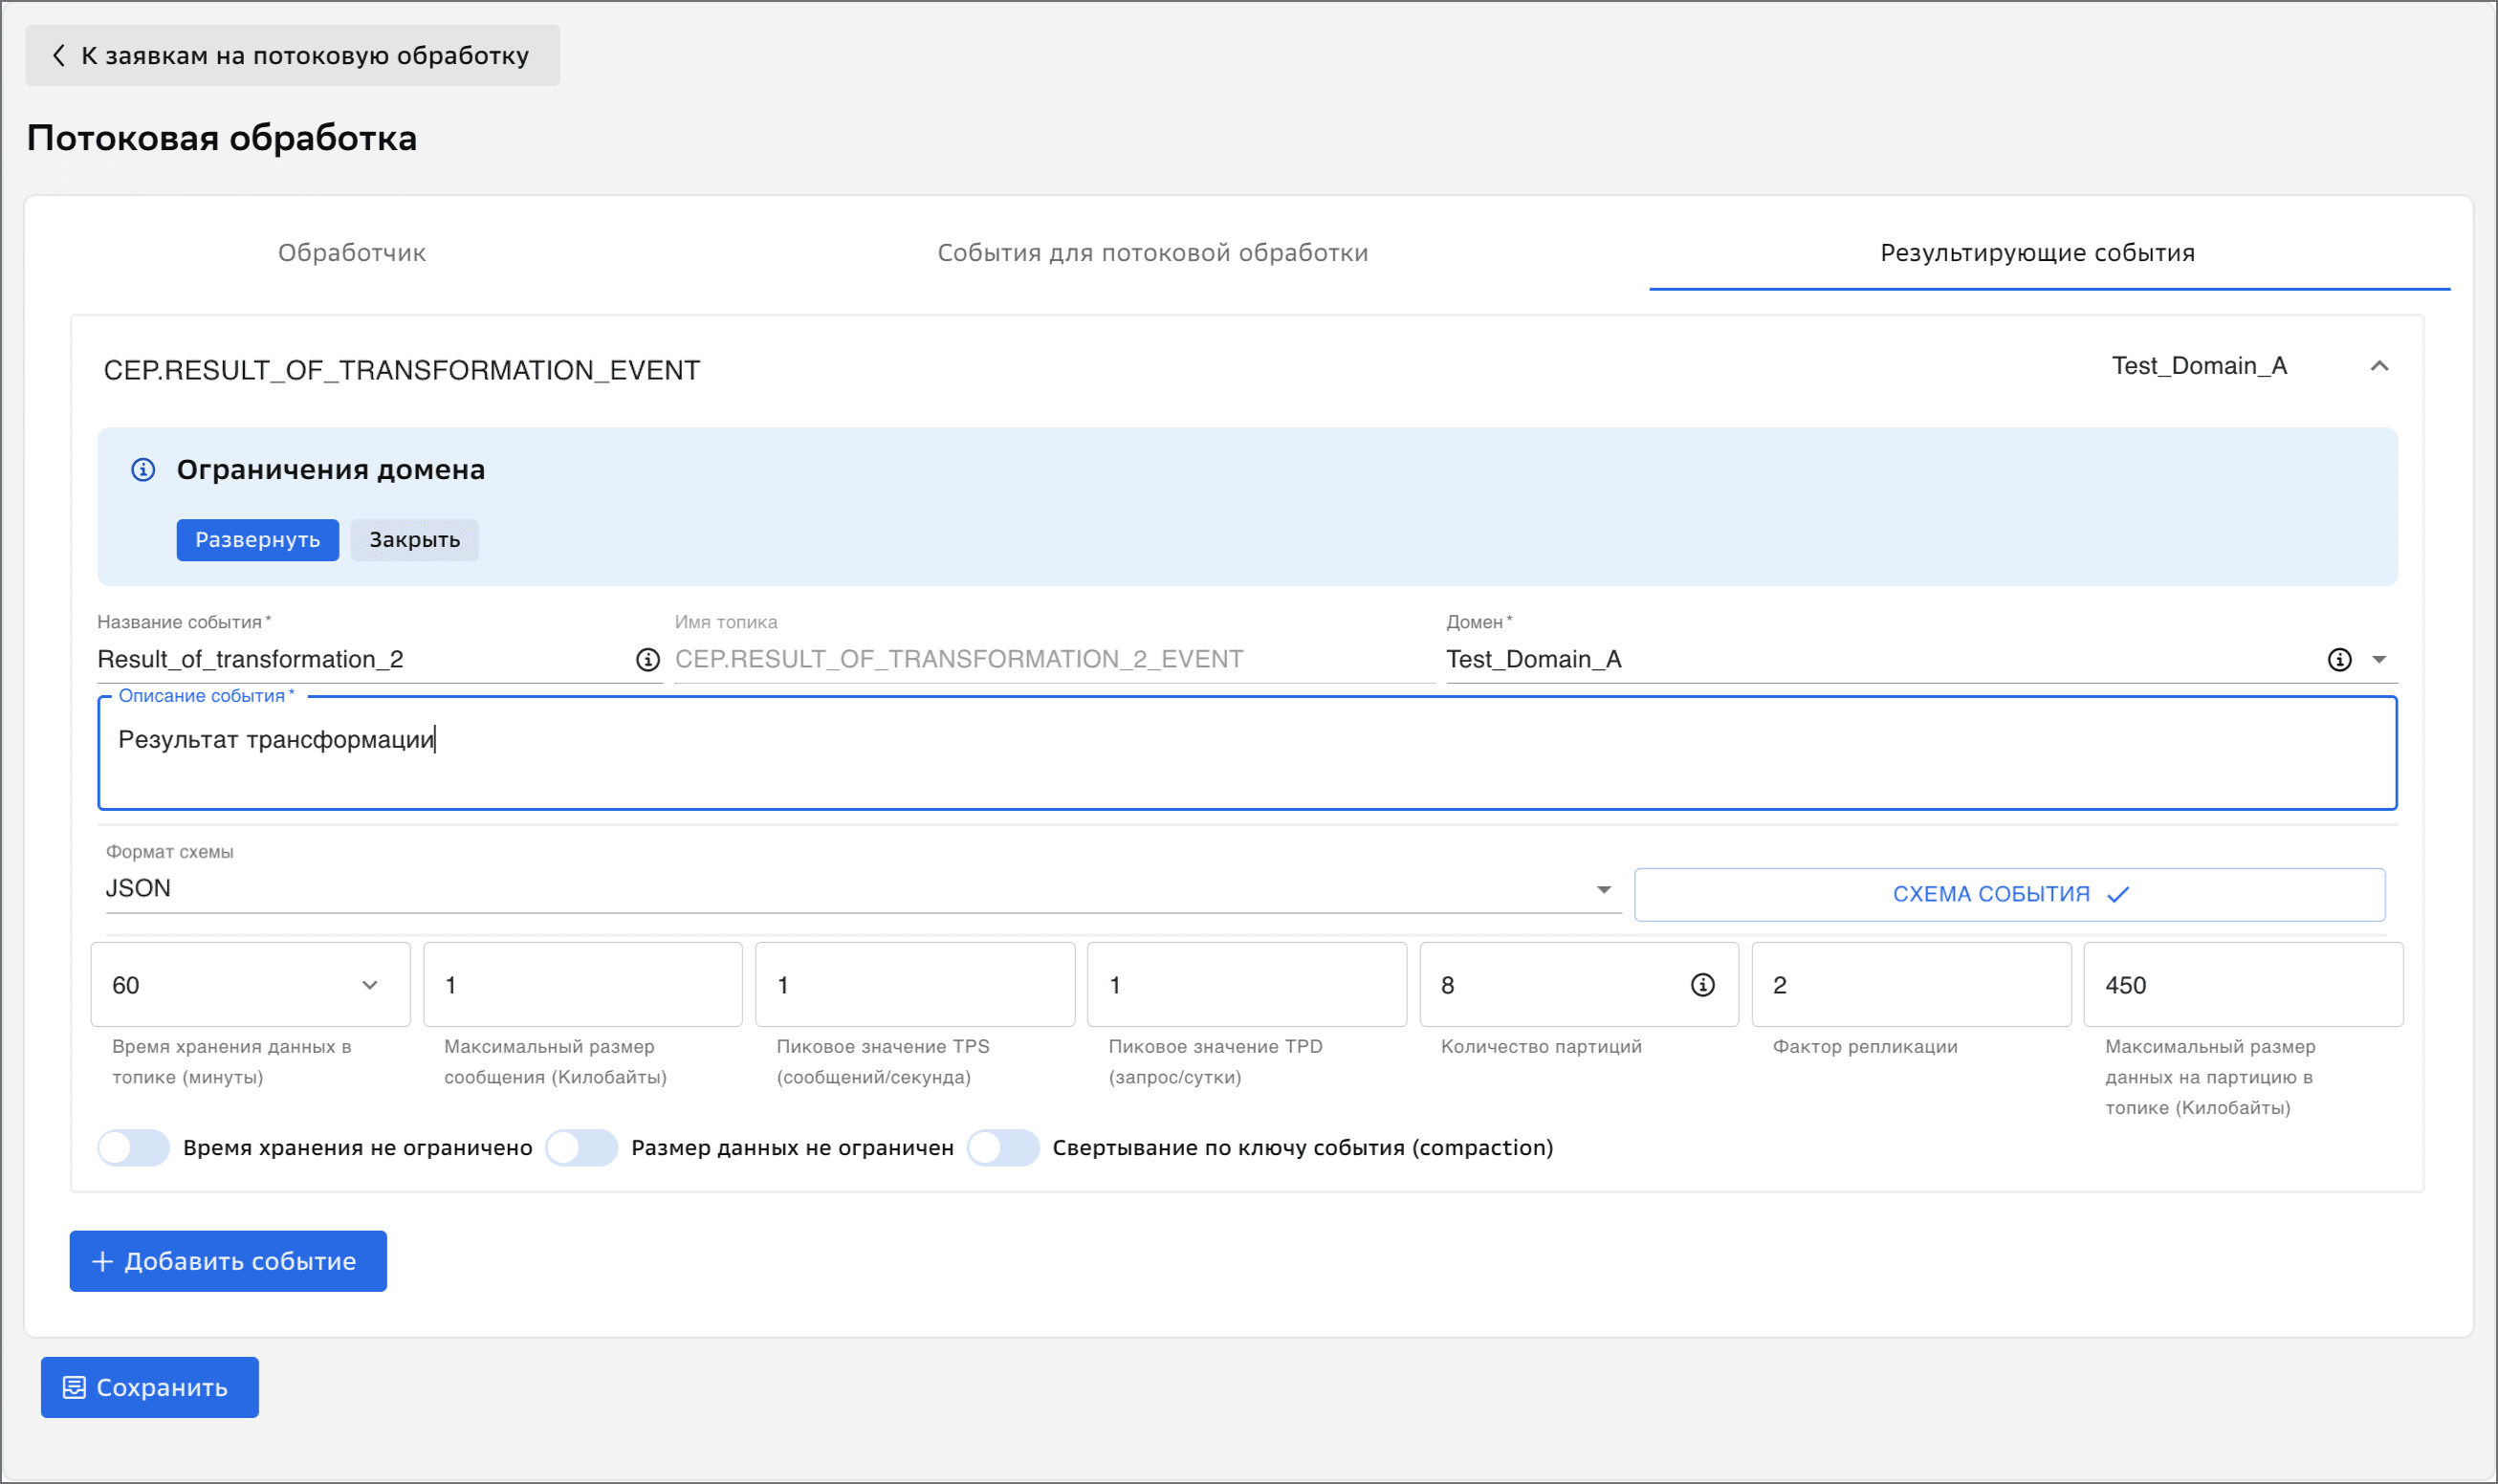Toggle Время хранения не ограничено switch

133,1148
